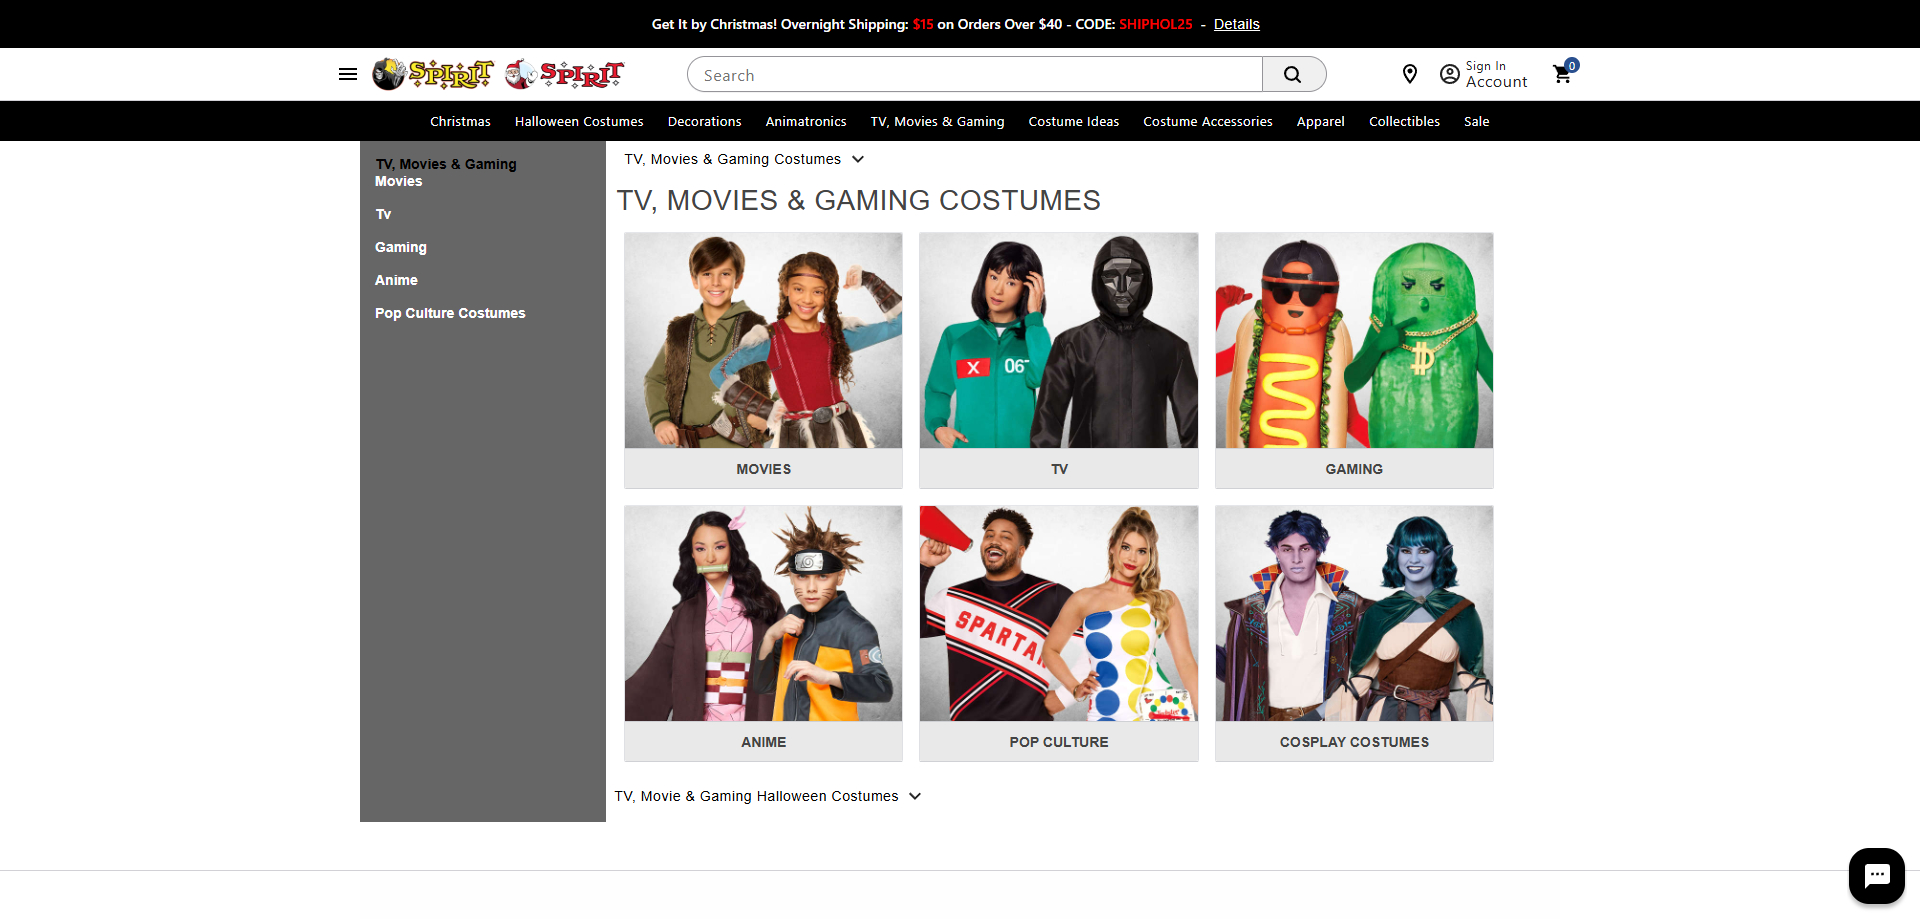This screenshot has height=919, width=1920.
Task: Expand TV, Movie & Gaming Halloween Costumes section
Action: (x=915, y=796)
